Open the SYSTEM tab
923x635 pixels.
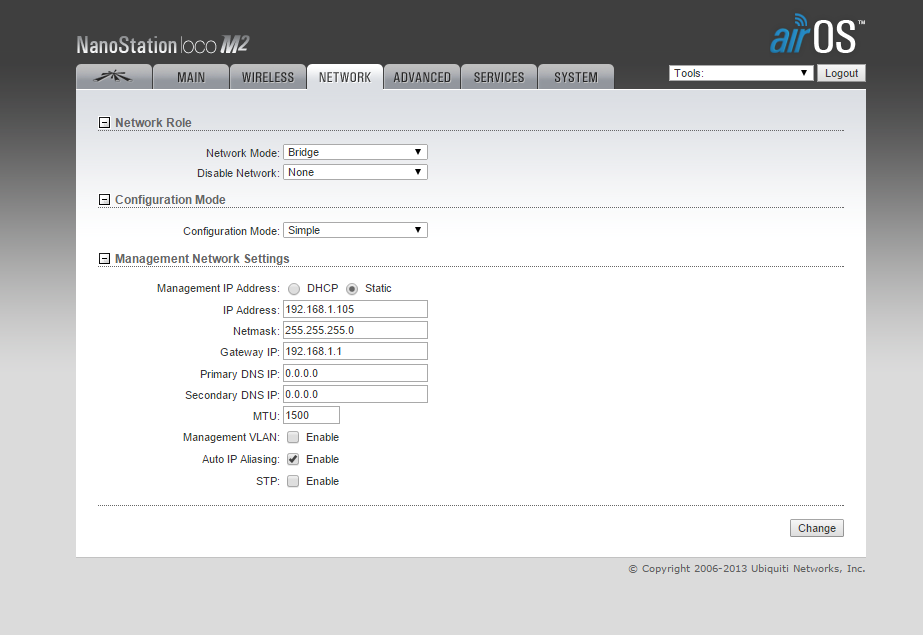[x=576, y=77]
